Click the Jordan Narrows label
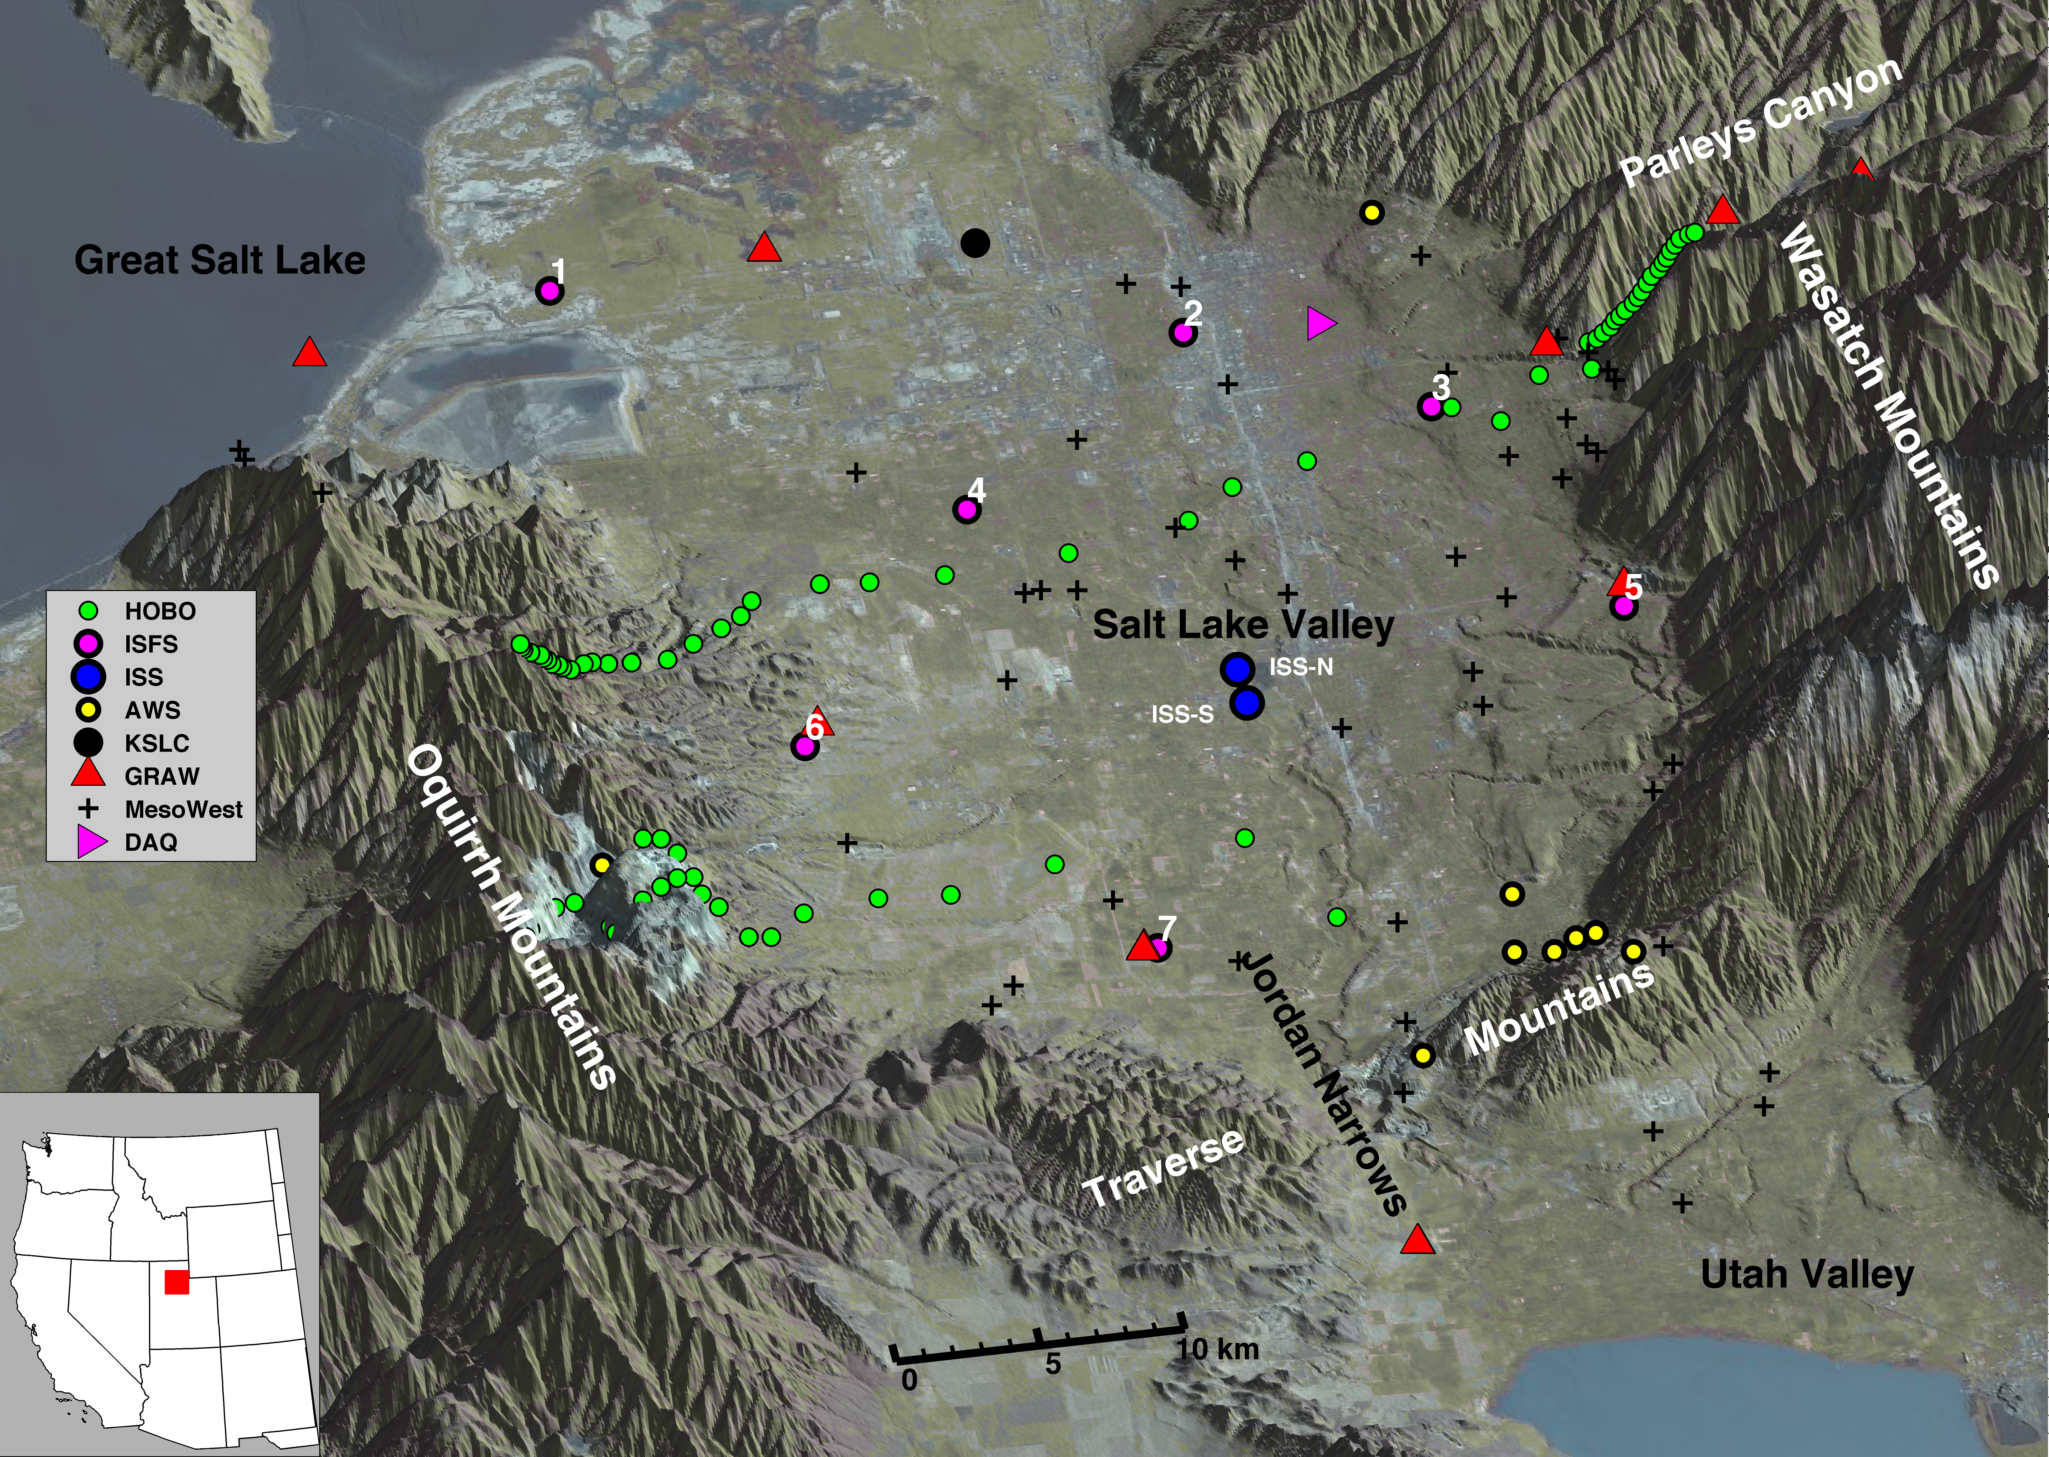Screen dimensions: 2049x1457 (1326, 1082)
